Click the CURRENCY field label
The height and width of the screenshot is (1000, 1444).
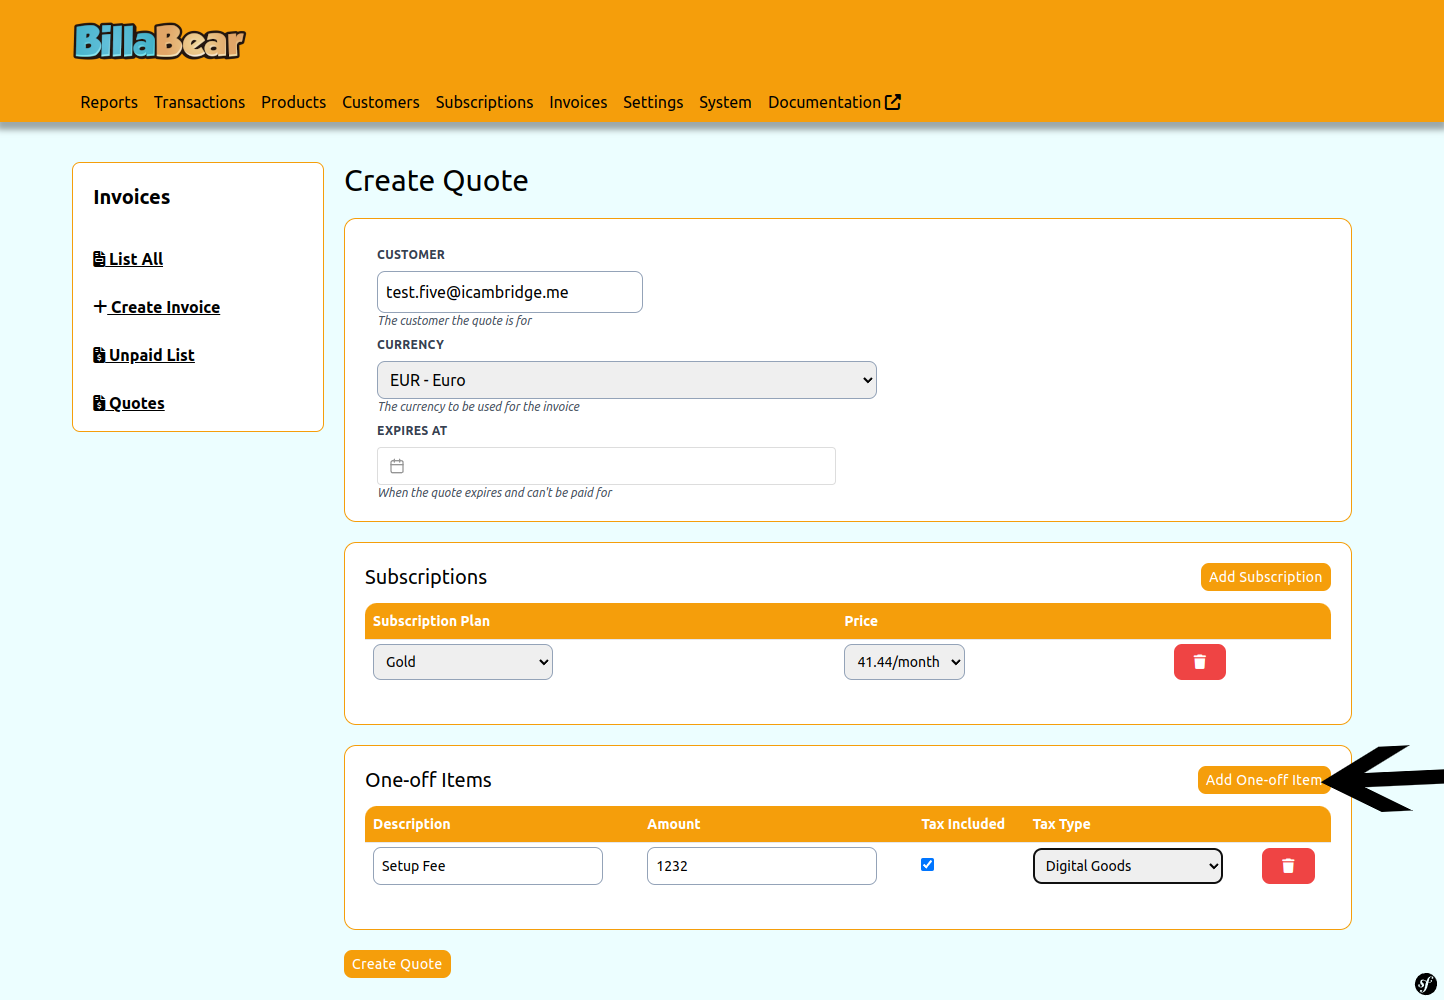coord(410,345)
